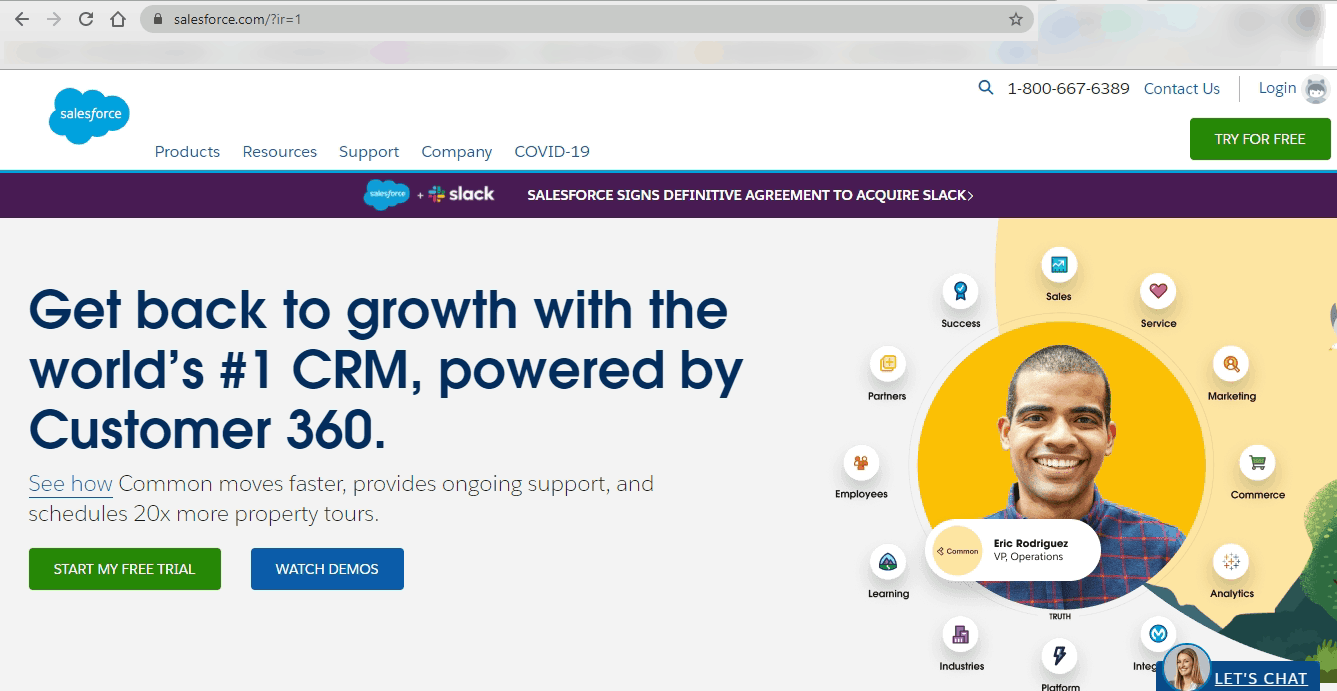This screenshot has height=691, width=1337.
Task: Click the Service heart icon
Action: (1157, 292)
